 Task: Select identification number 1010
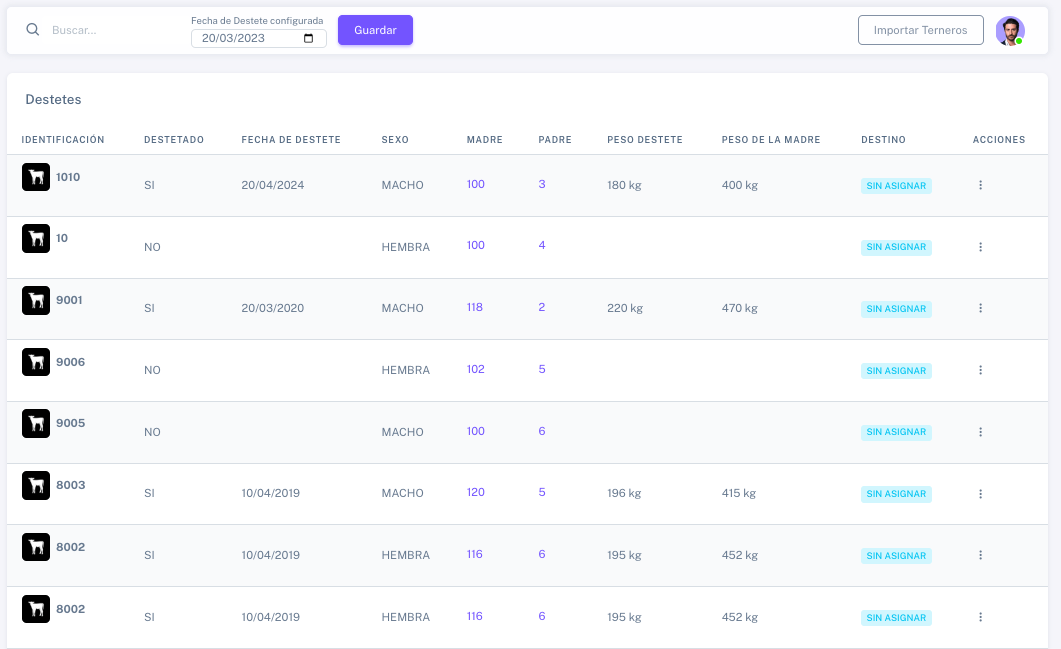point(68,177)
